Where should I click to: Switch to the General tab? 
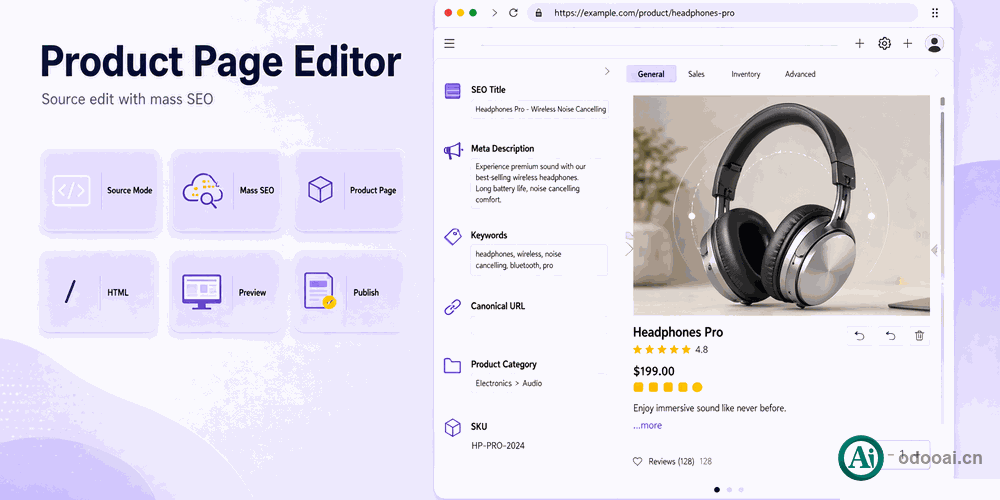click(x=651, y=74)
